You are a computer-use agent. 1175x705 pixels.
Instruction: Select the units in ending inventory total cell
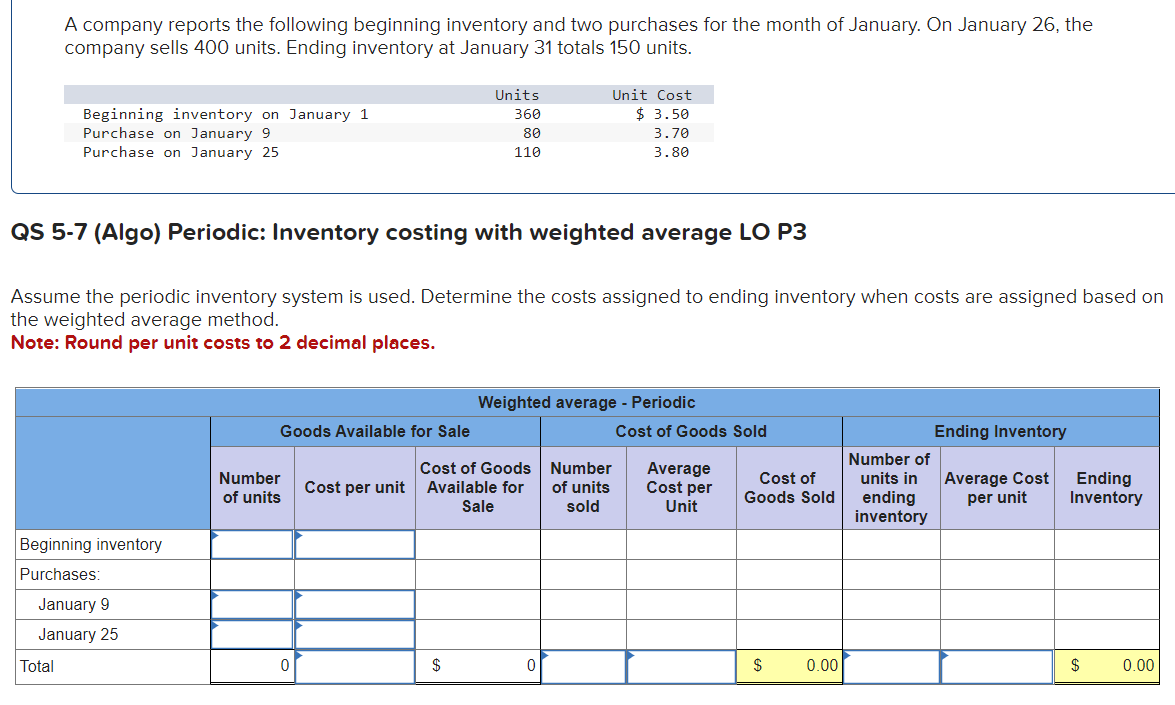(890, 666)
